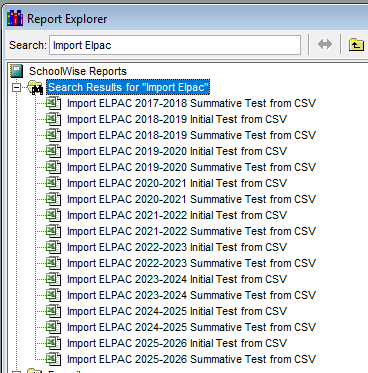Screen dimensions: 368x373
Task: Select Import ELPAC 2018-2019 Initial Test from CSV
Action: tap(177, 119)
